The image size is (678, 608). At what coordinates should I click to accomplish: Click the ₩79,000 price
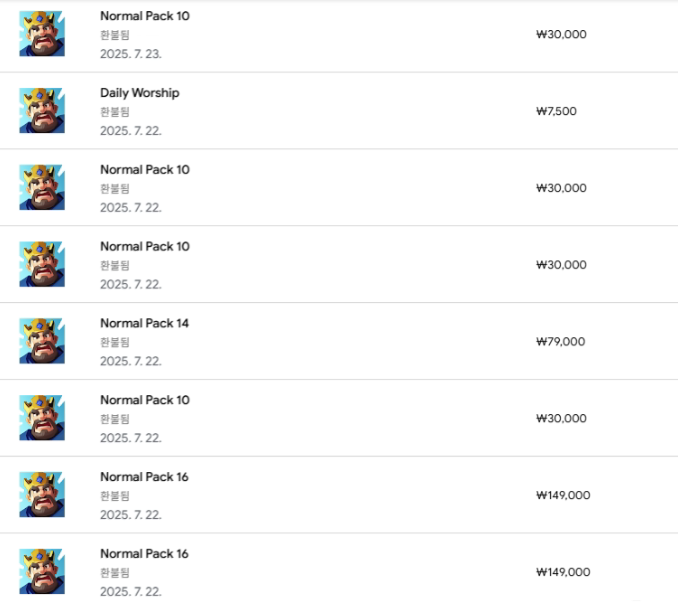point(561,342)
